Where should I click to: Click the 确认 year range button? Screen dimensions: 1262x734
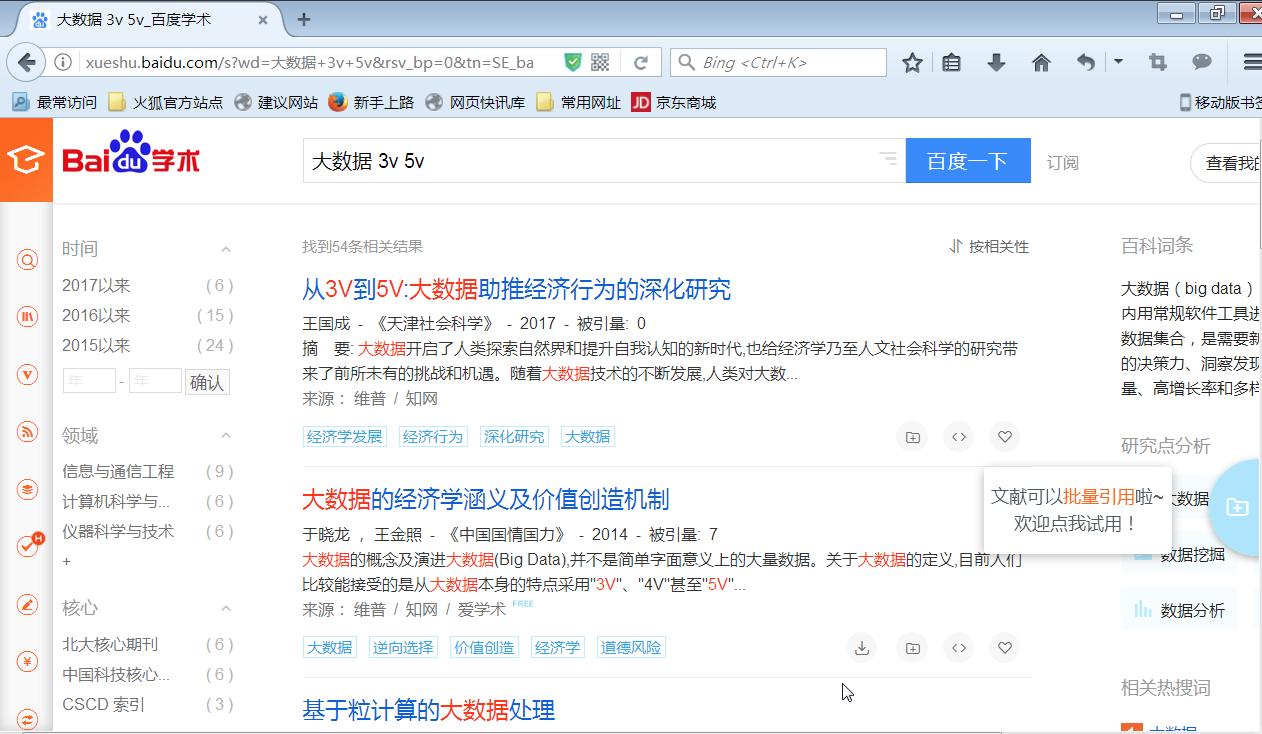[x=207, y=382]
